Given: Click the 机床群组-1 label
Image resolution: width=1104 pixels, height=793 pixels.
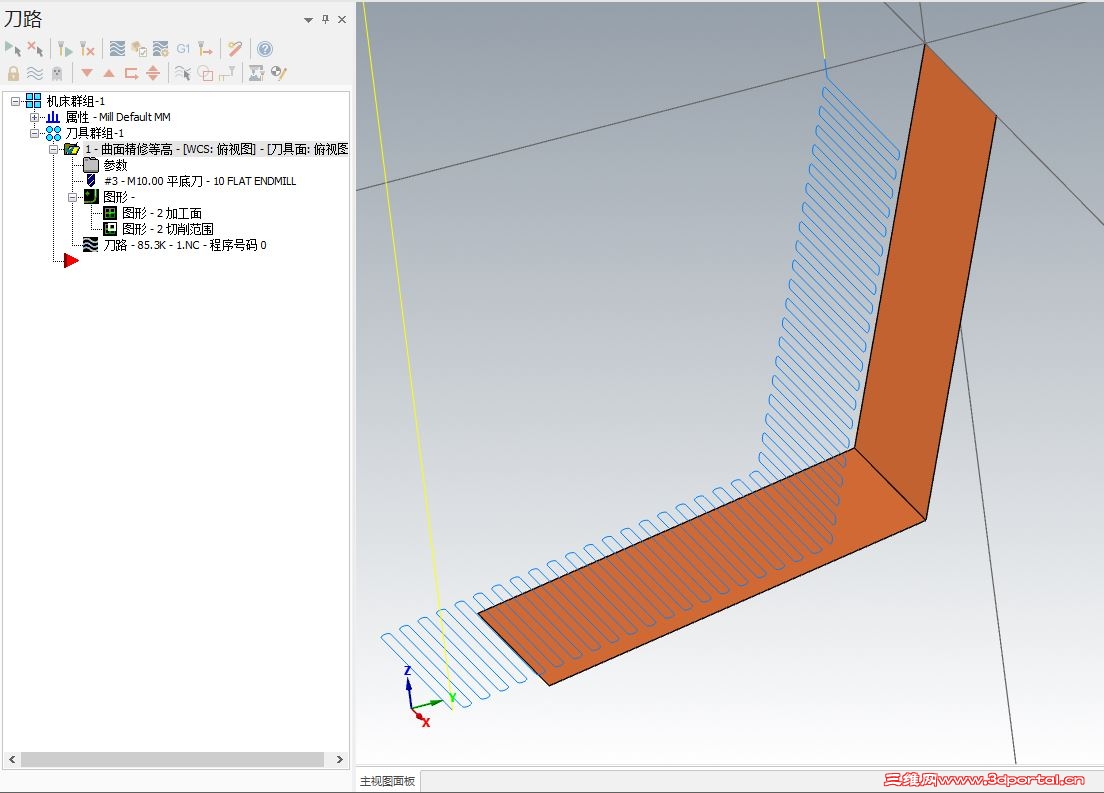Looking at the screenshot, I should pos(75,101).
